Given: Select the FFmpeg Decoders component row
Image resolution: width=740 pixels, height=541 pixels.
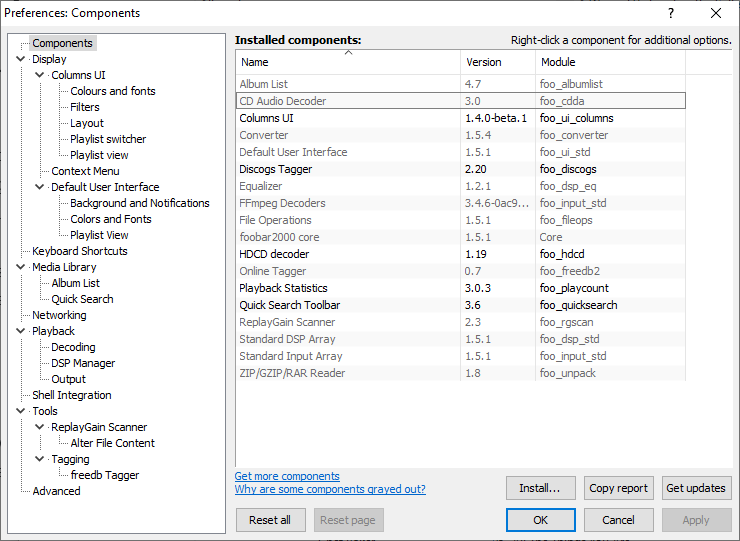Looking at the screenshot, I should (x=461, y=203).
